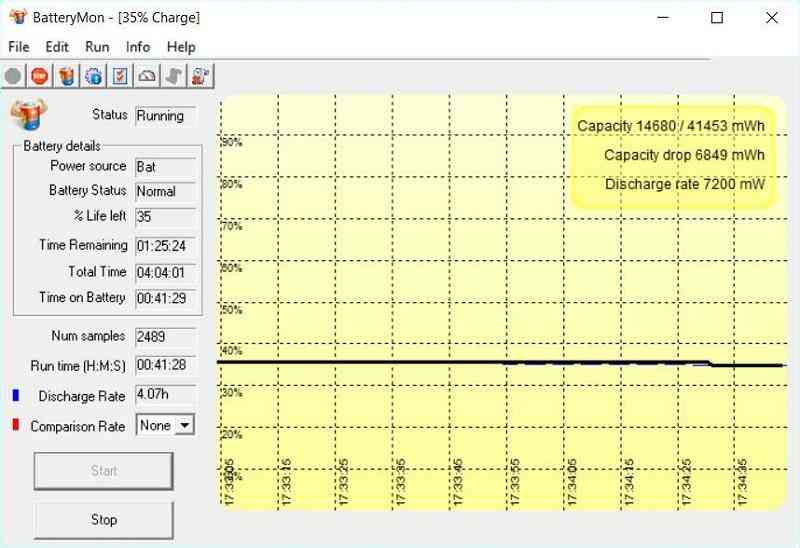Screen dimensions: 800x548
Task: Click the Battery details group label
Action: click(62, 146)
